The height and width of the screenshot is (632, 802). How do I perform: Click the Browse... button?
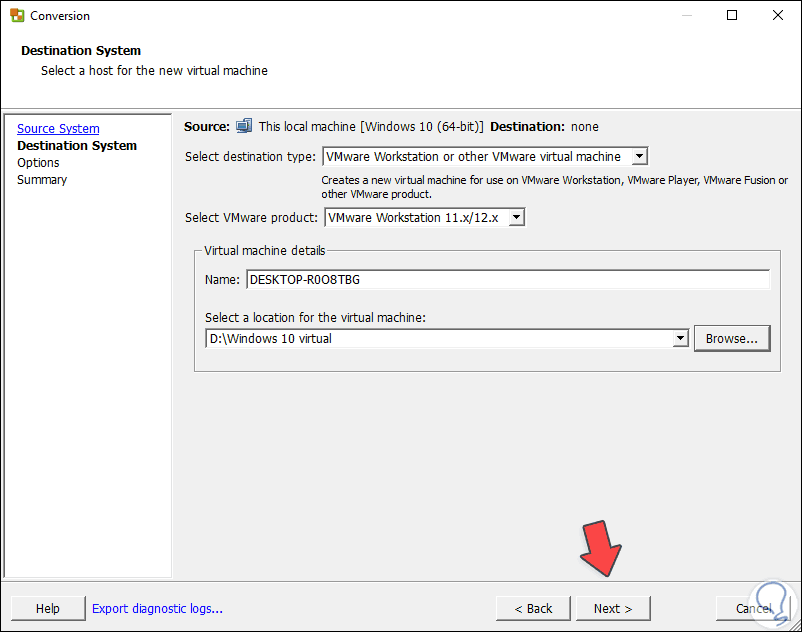(x=732, y=338)
